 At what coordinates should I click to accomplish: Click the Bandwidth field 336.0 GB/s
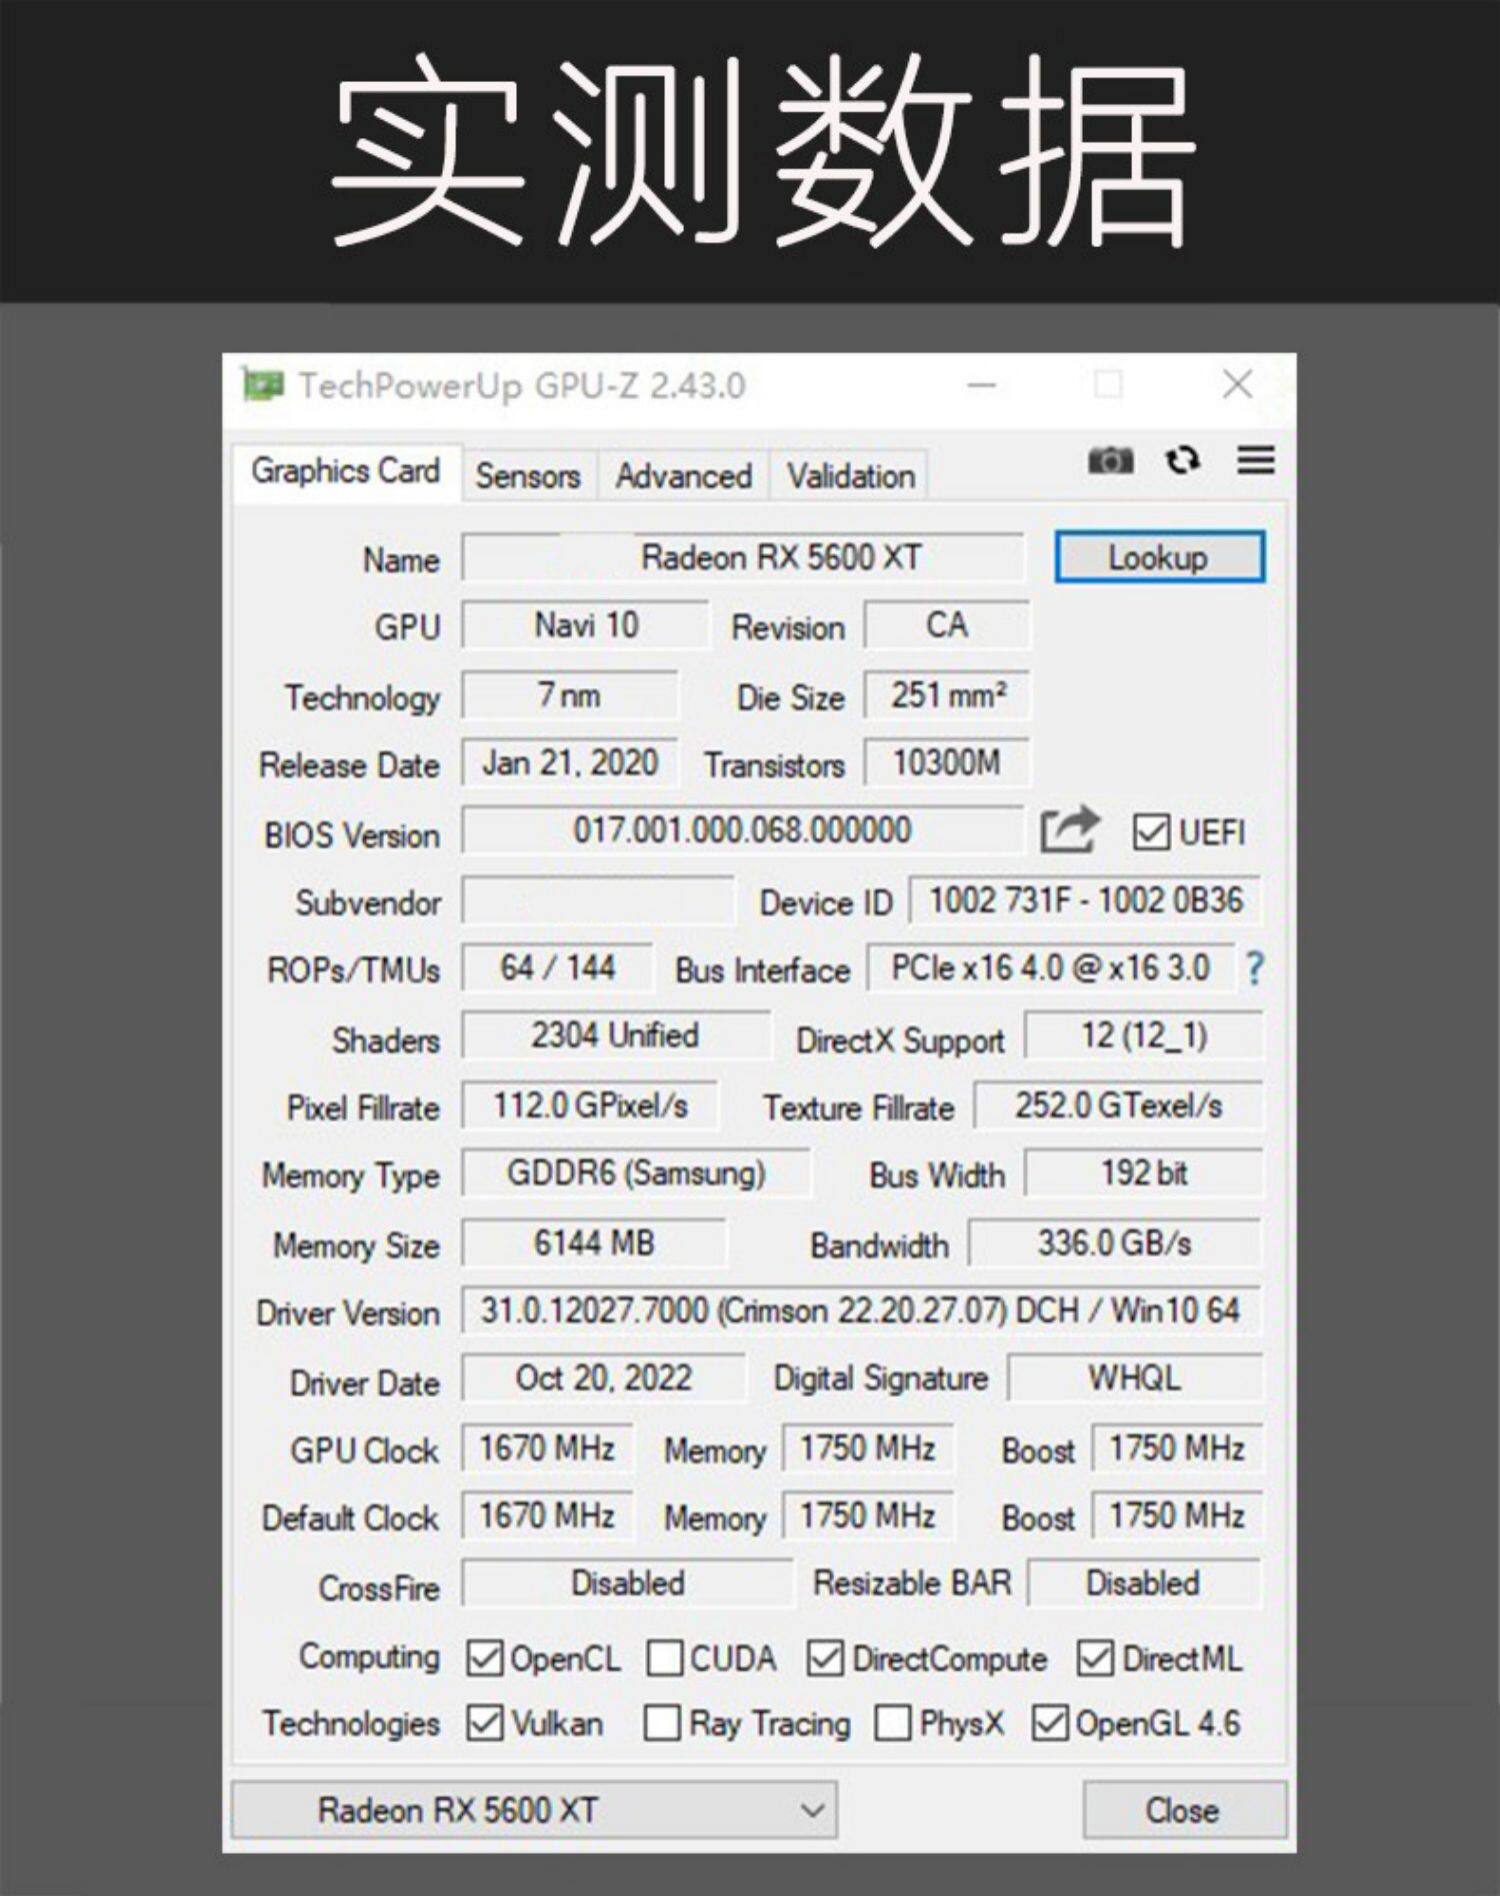coord(1115,1244)
